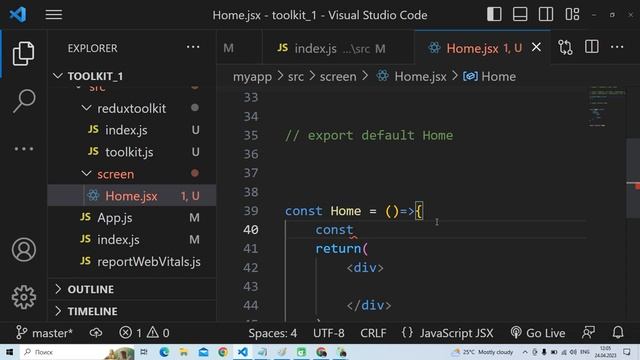The width and height of the screenshot is (640, 360).
Task: Open the Task View taskbar icon
Action: (144, 352)
